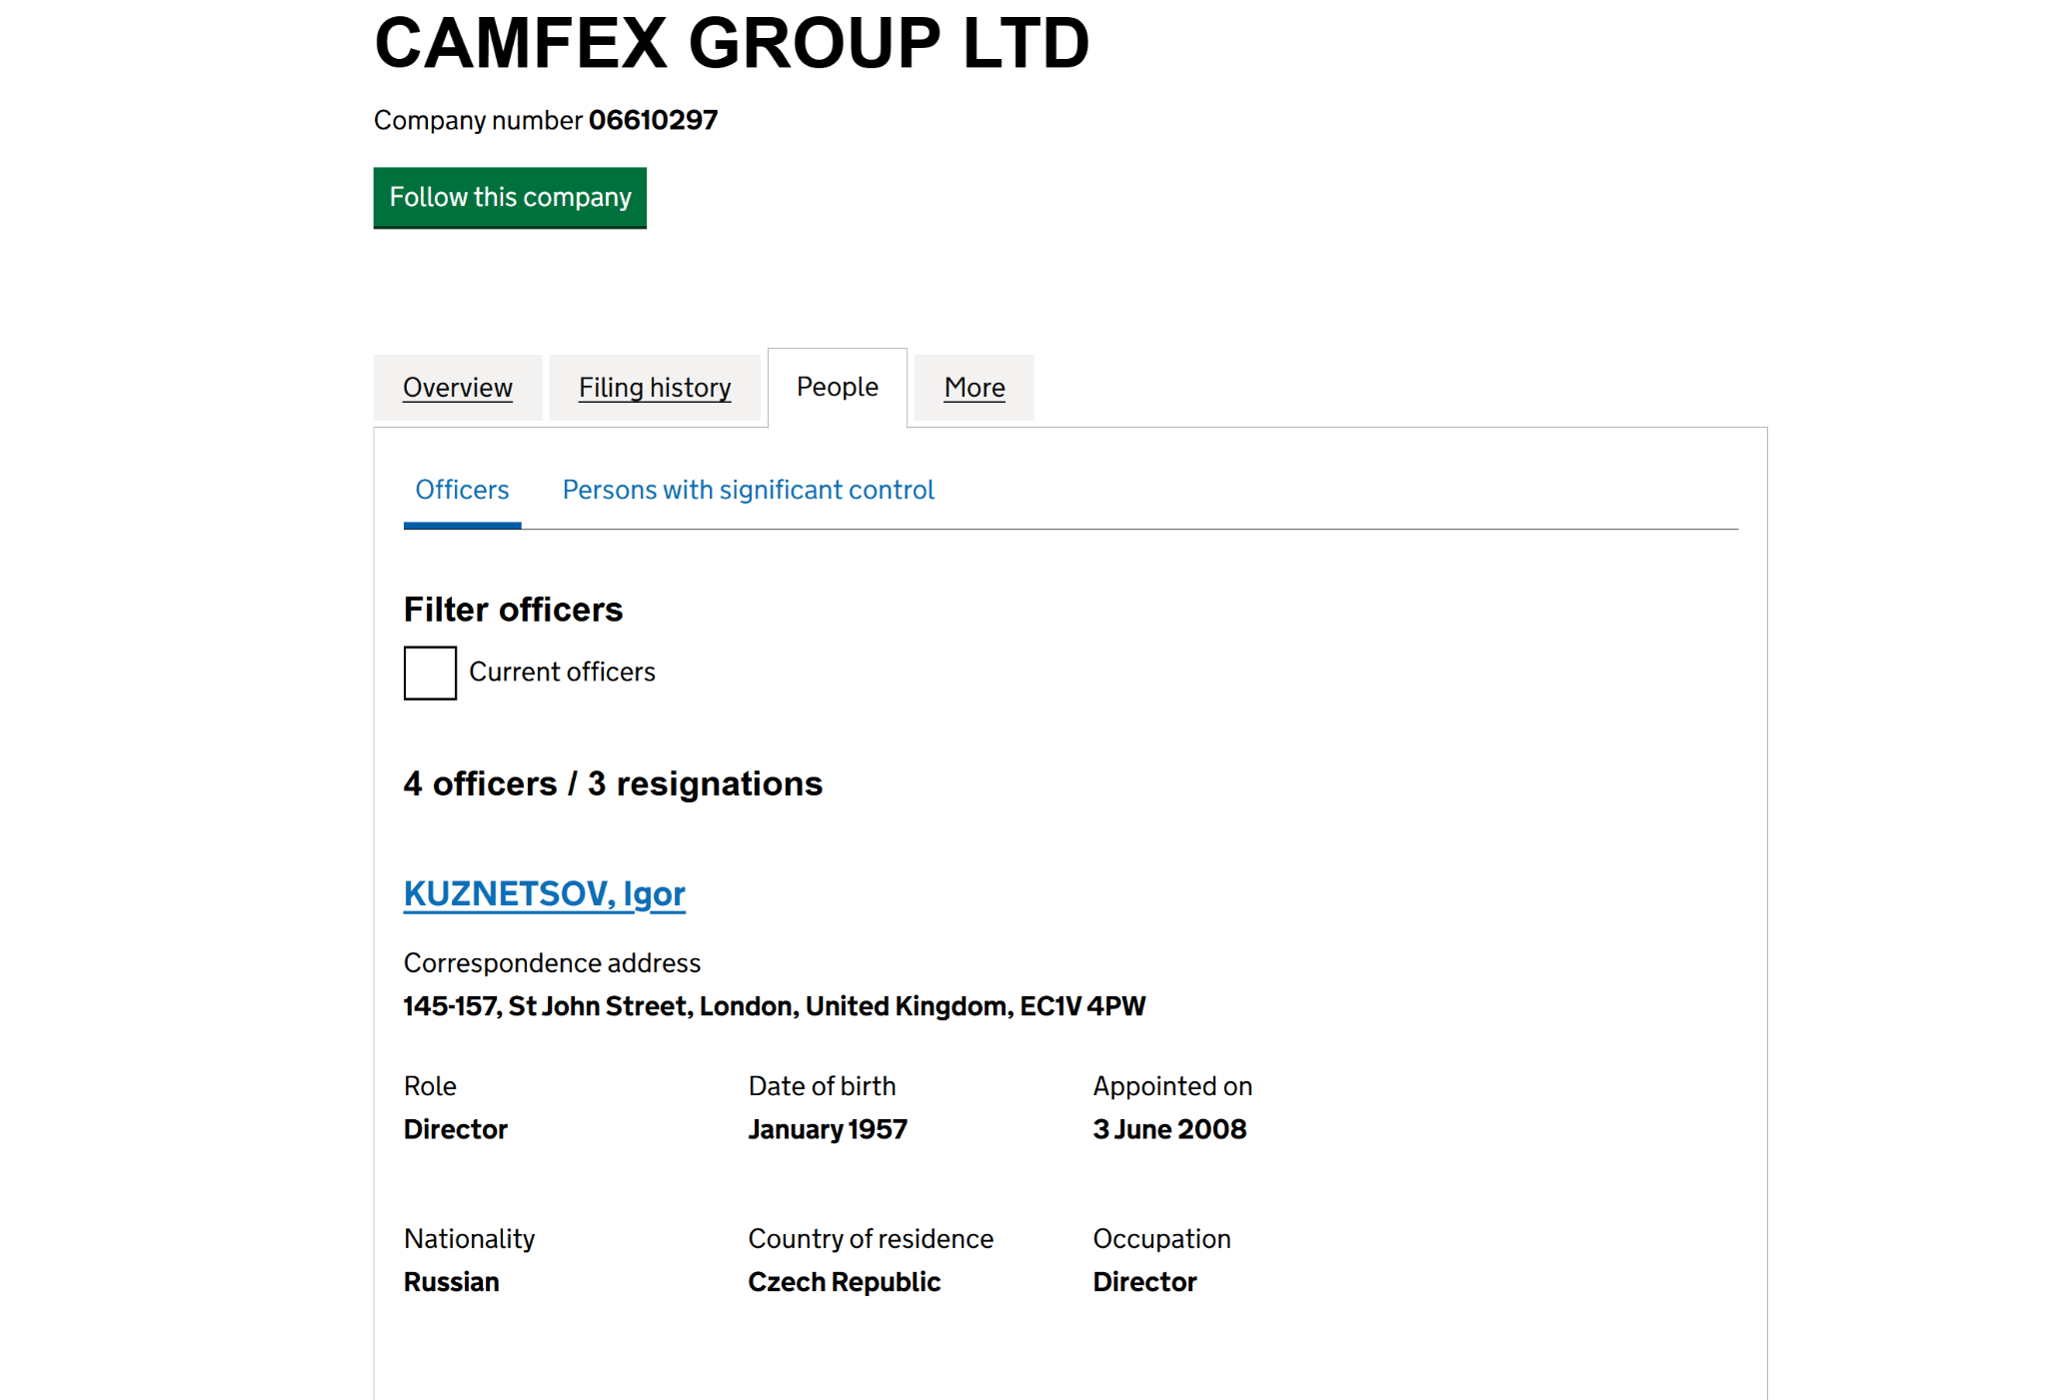The width and height of the screenshot is (2047, 1400).
Task: Tick the Current officers checkbox
Action: 430,673
